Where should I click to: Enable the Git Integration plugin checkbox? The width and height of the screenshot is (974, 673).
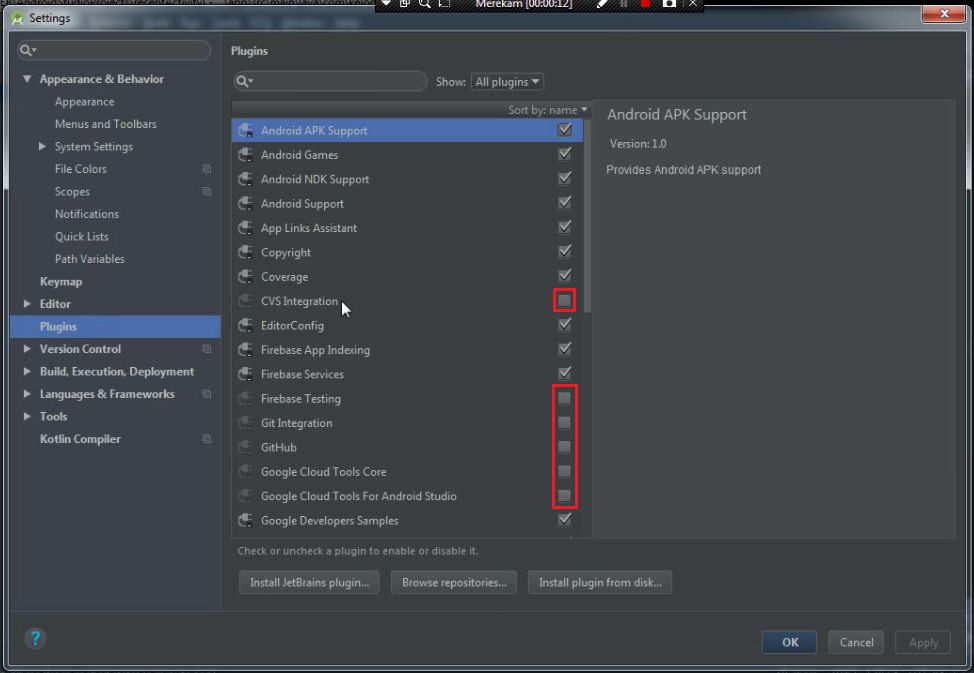tap(564, 423)
